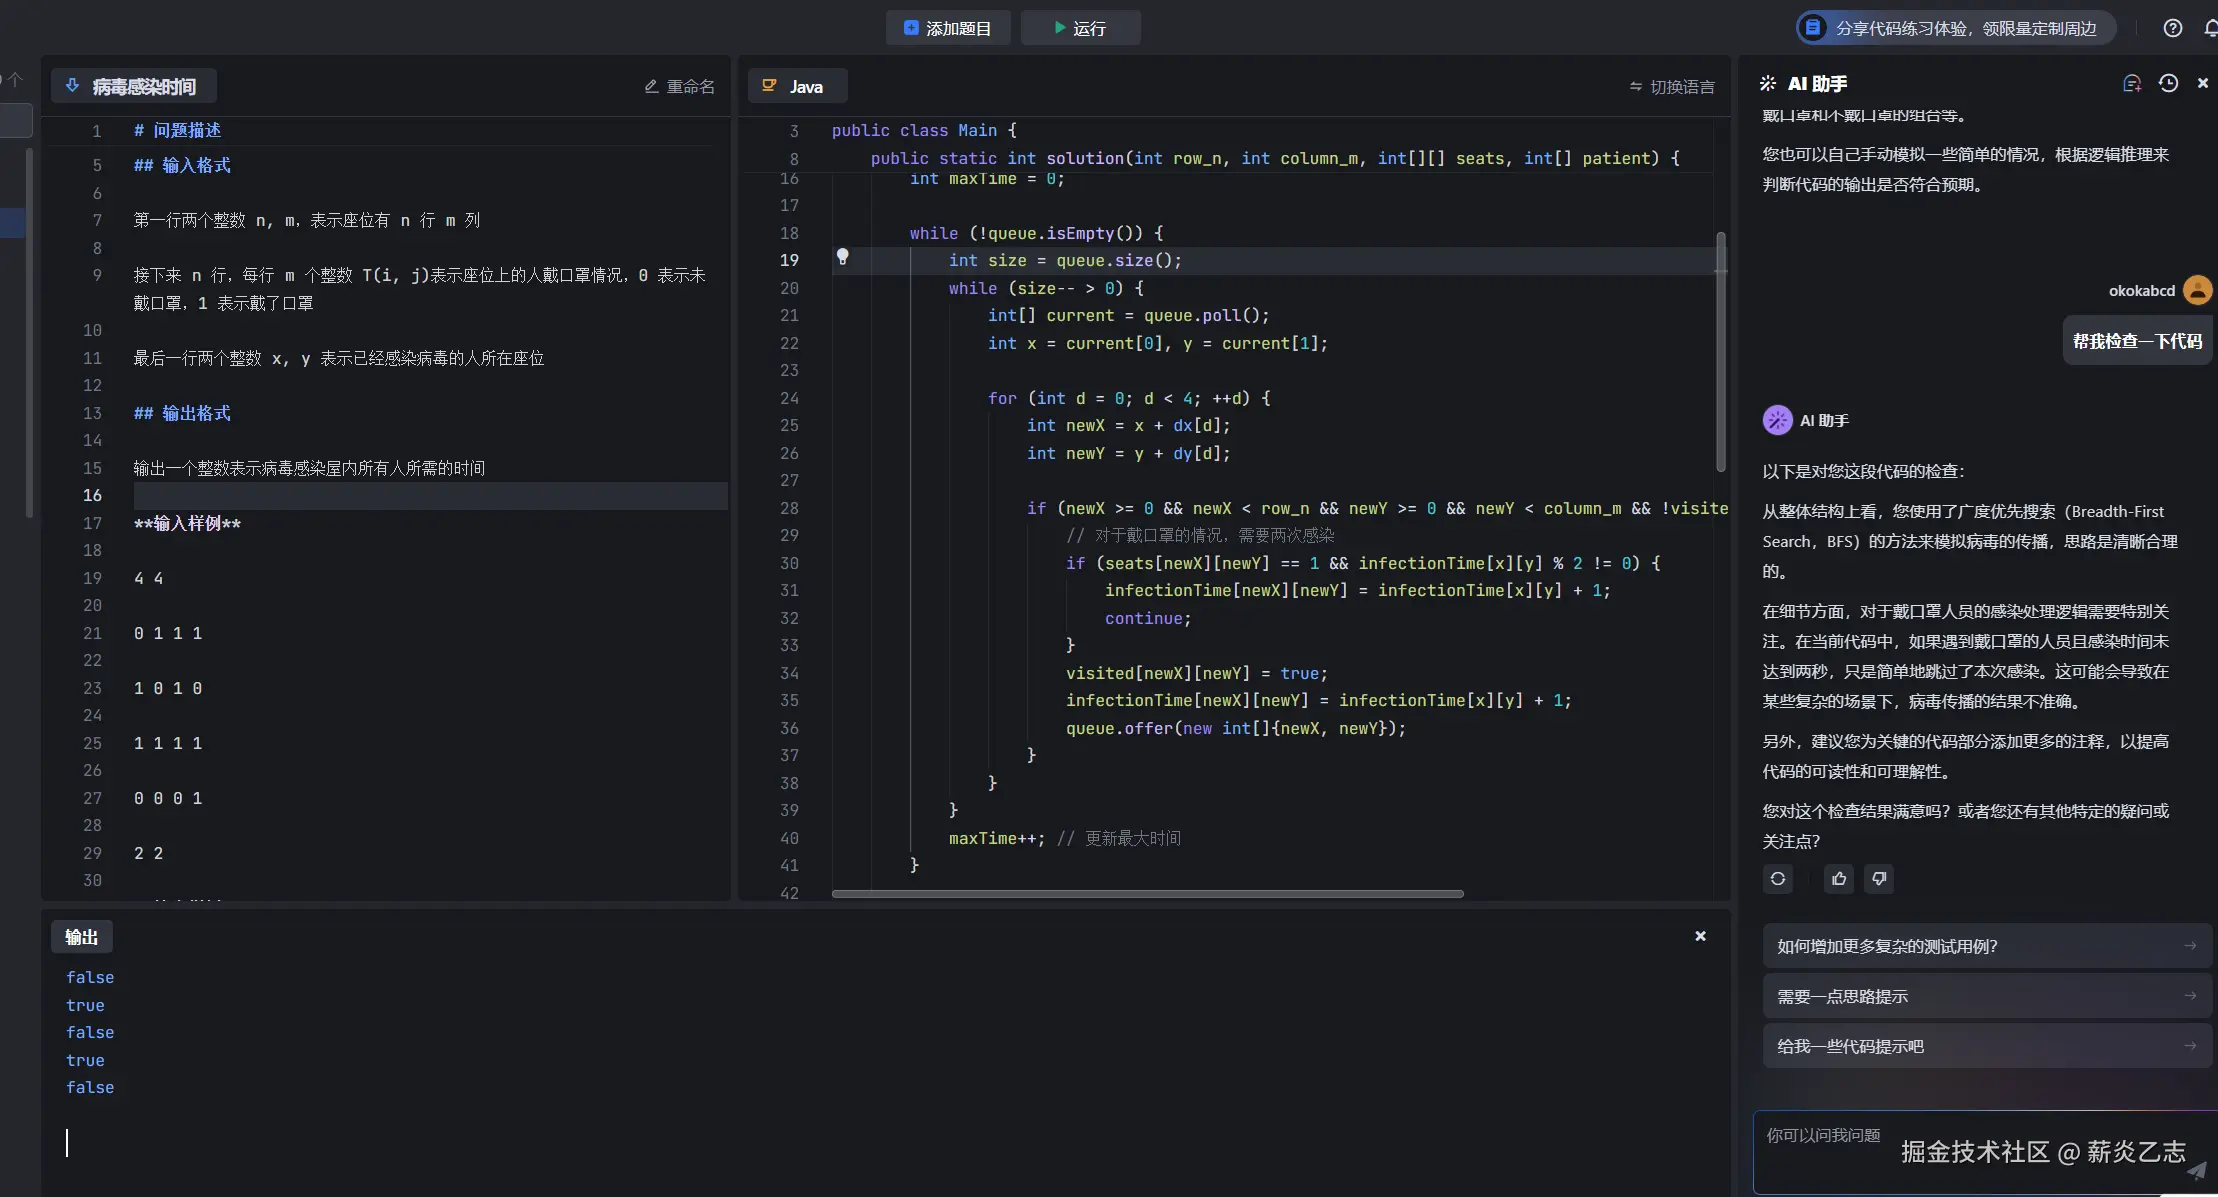Give thumbs up to the AI answer
The height and width of the screenshot is (1197, 2218).
[x=1838, y=879]
